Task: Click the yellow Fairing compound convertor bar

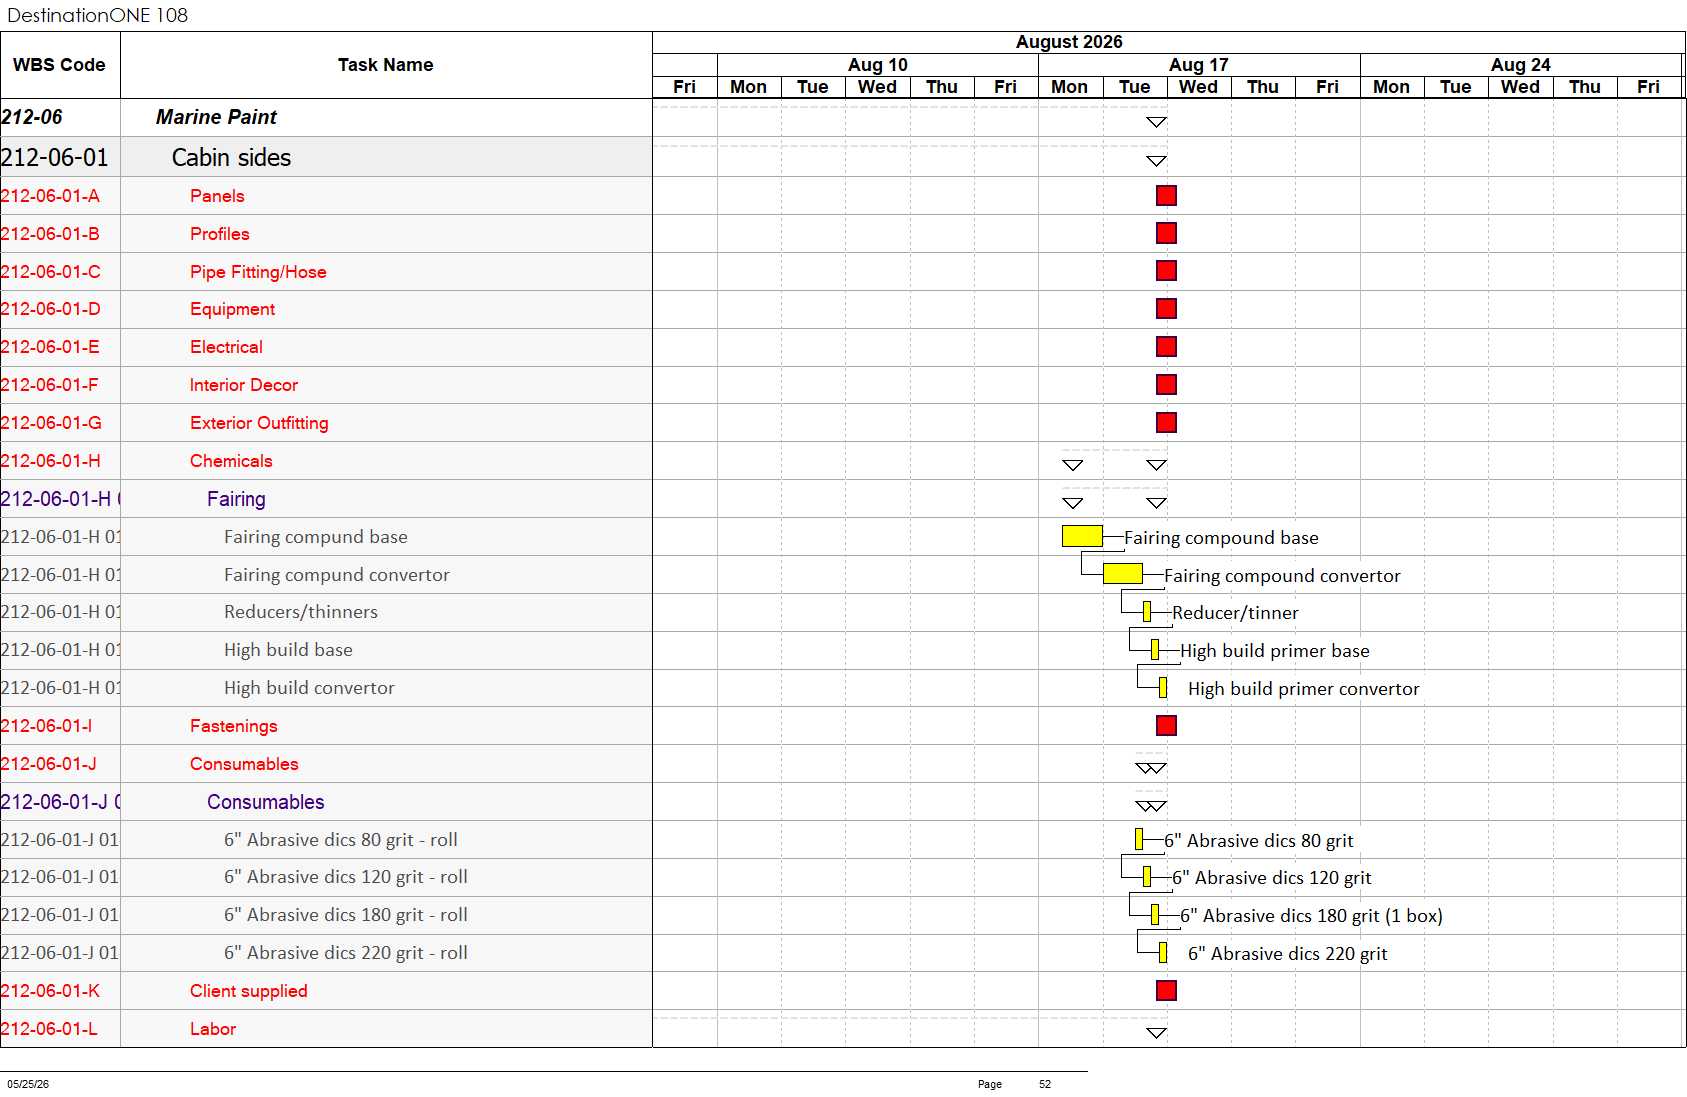Action: coord(1122,574)
